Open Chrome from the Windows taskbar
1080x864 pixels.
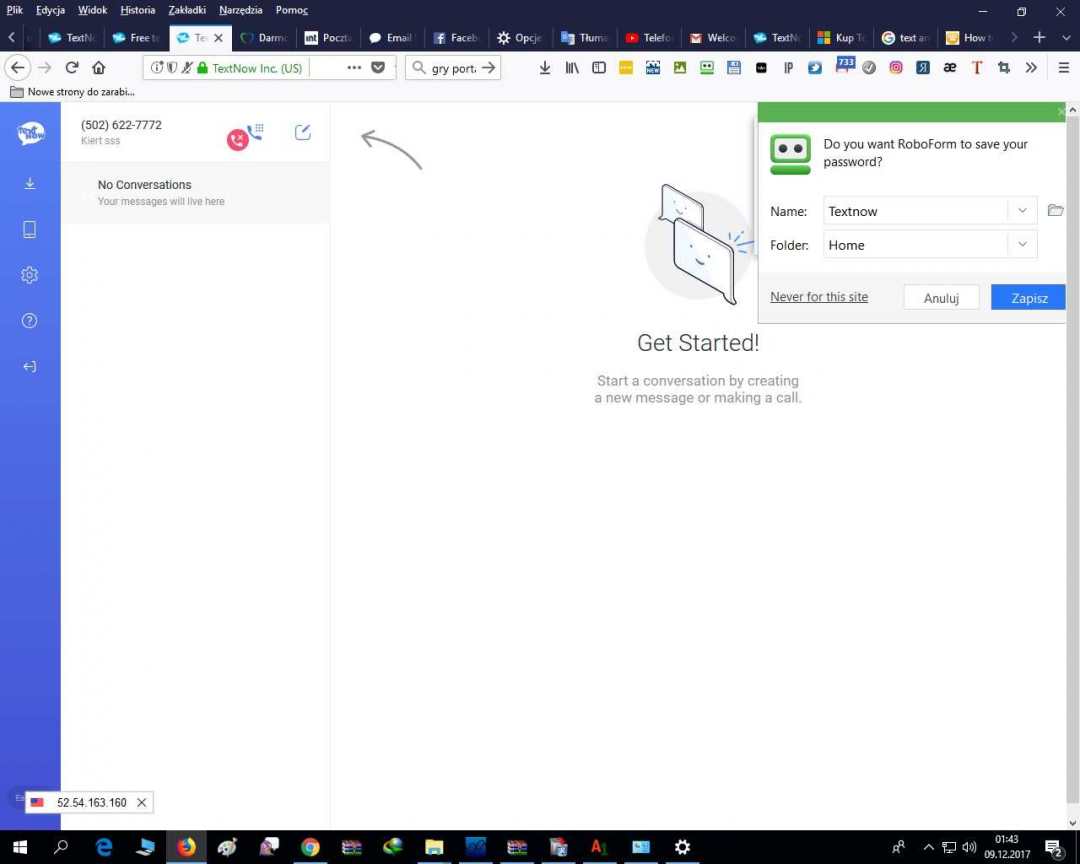pyautogui.click(x=310, y=847)
